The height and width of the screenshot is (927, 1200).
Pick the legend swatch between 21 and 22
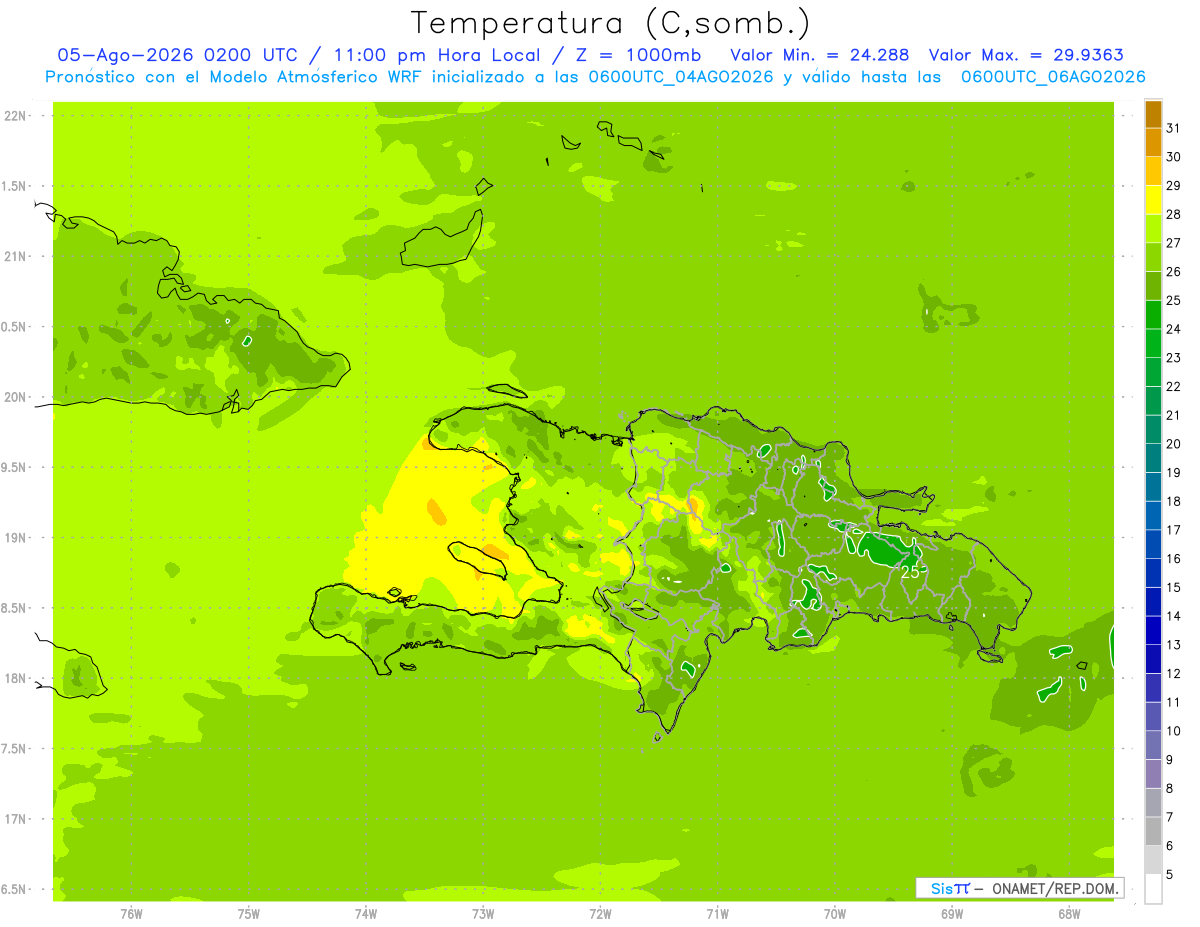(1153, 401)
